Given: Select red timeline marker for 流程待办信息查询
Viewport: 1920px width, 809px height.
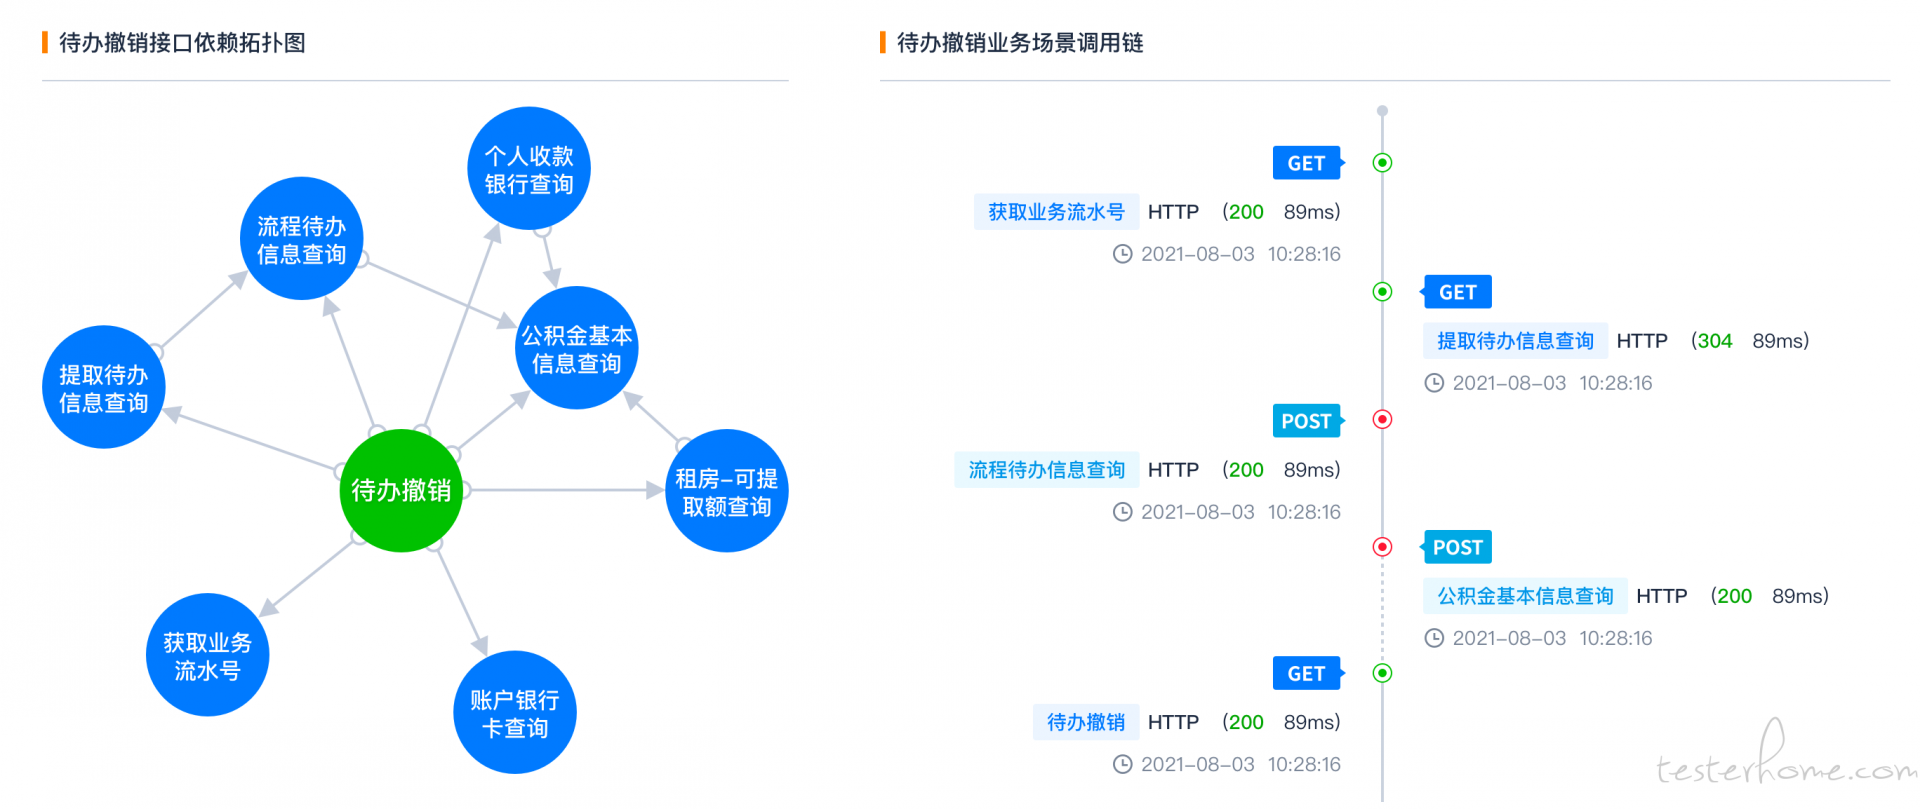Looking at the screenshot, I should point(1382,419).
